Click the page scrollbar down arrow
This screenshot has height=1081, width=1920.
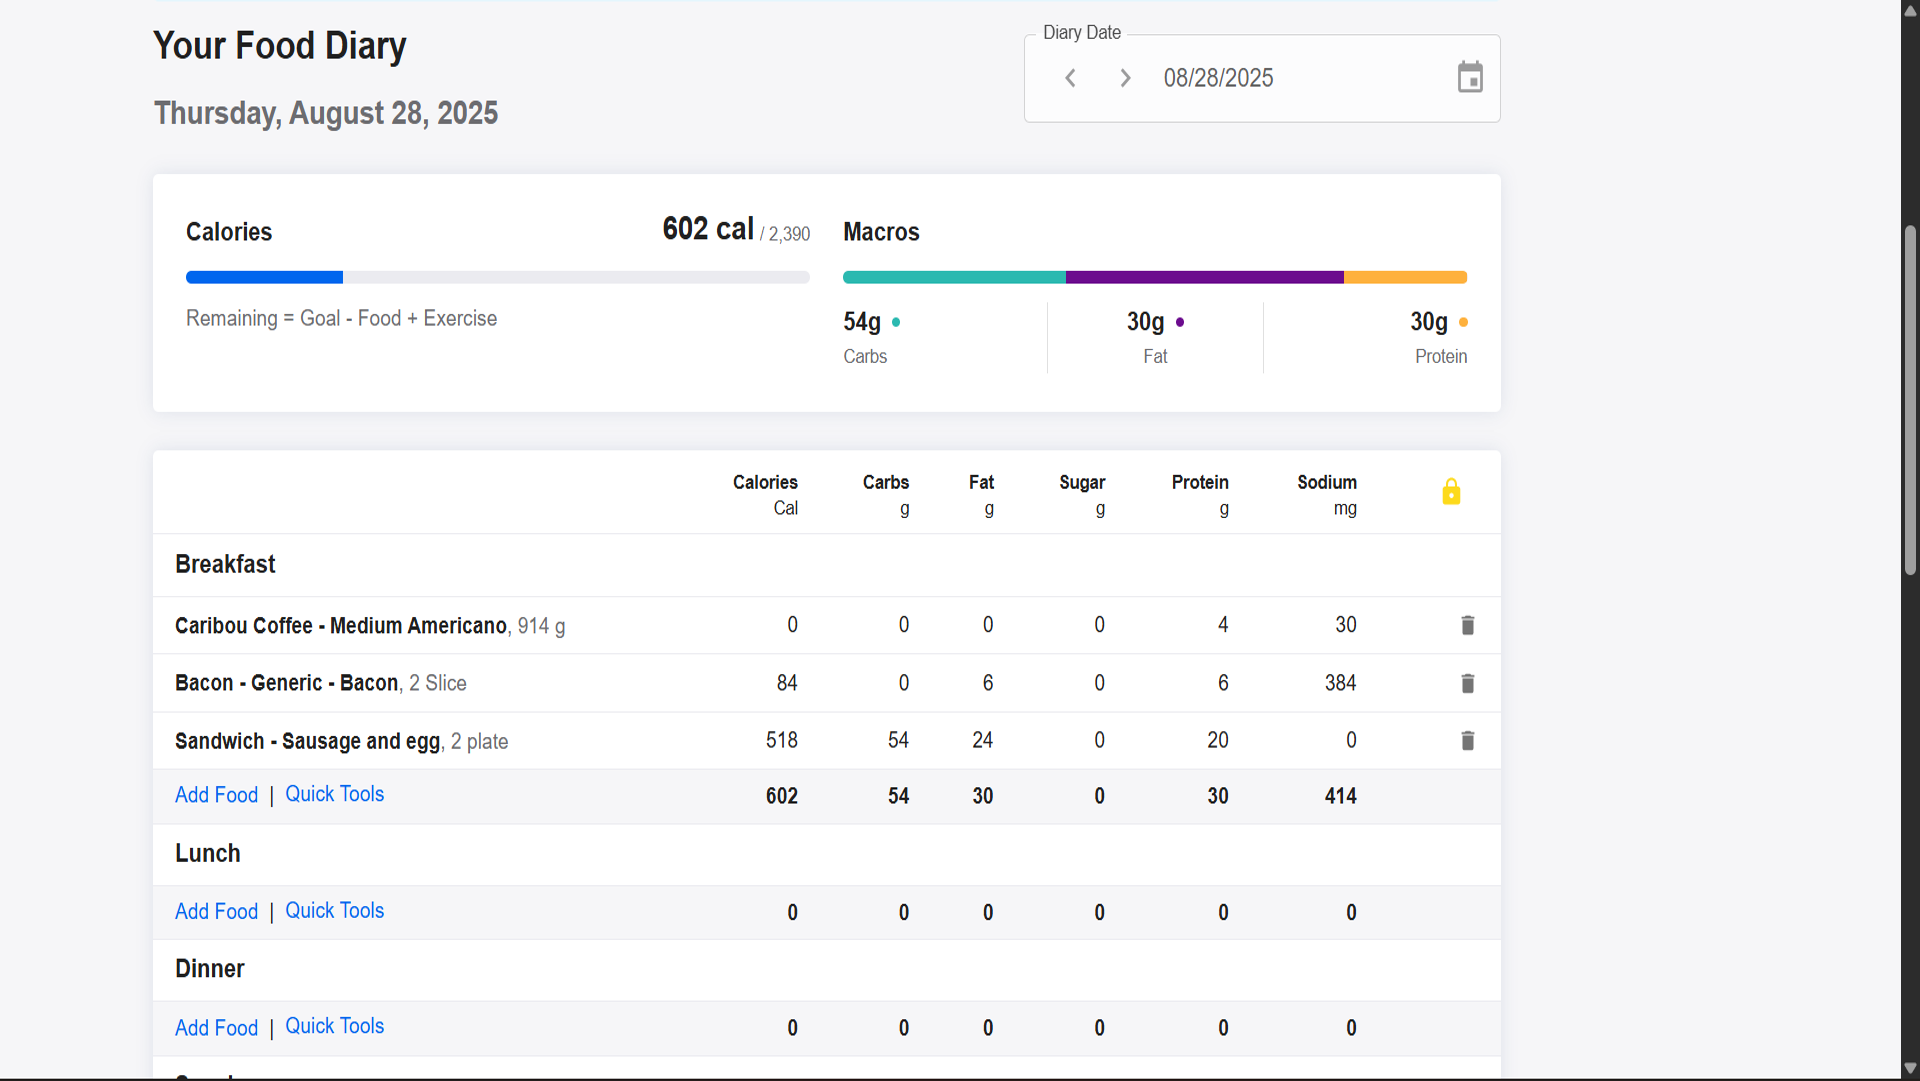(x=1910, y=1069)
